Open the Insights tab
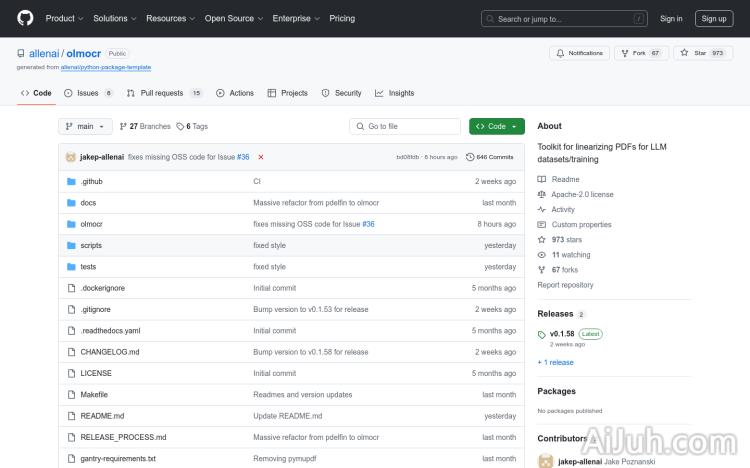This screenshot has width=750, height=468. (395, 93)
